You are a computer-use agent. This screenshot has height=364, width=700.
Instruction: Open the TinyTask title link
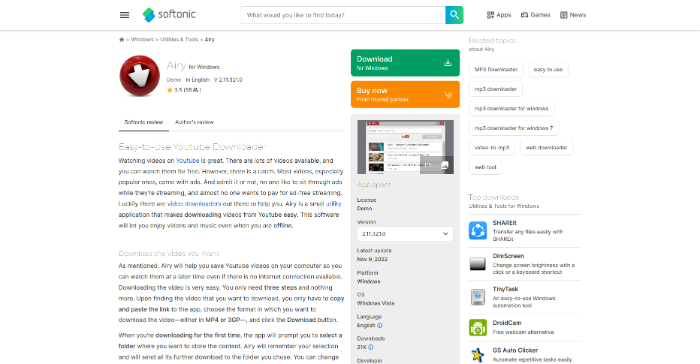click(x=505, y=289)
